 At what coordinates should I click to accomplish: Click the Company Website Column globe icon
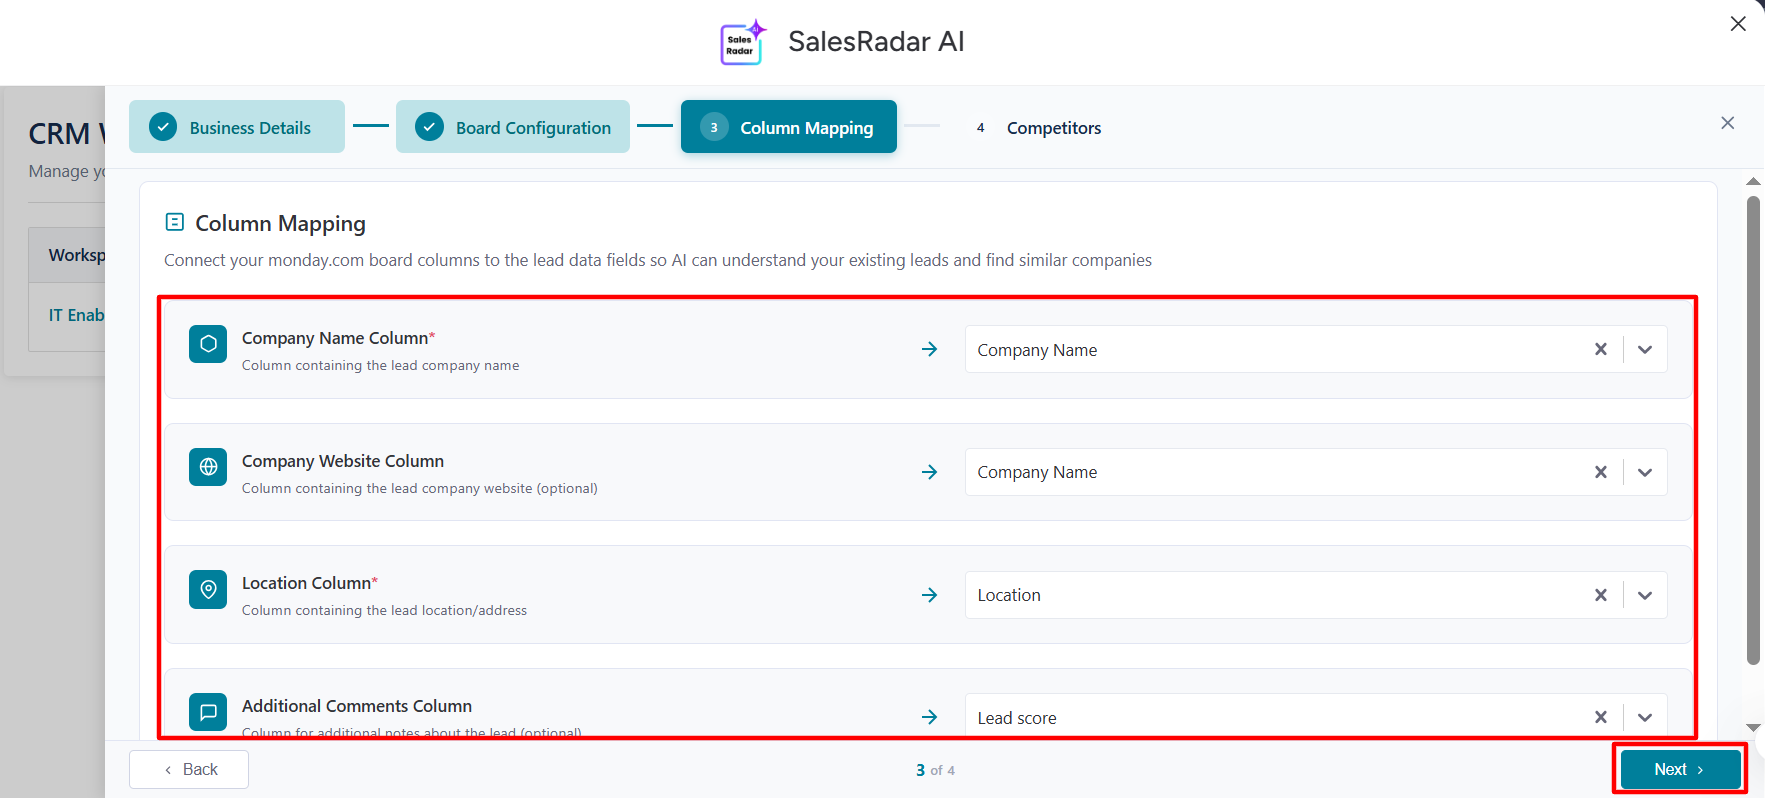(x=208, y=467)
